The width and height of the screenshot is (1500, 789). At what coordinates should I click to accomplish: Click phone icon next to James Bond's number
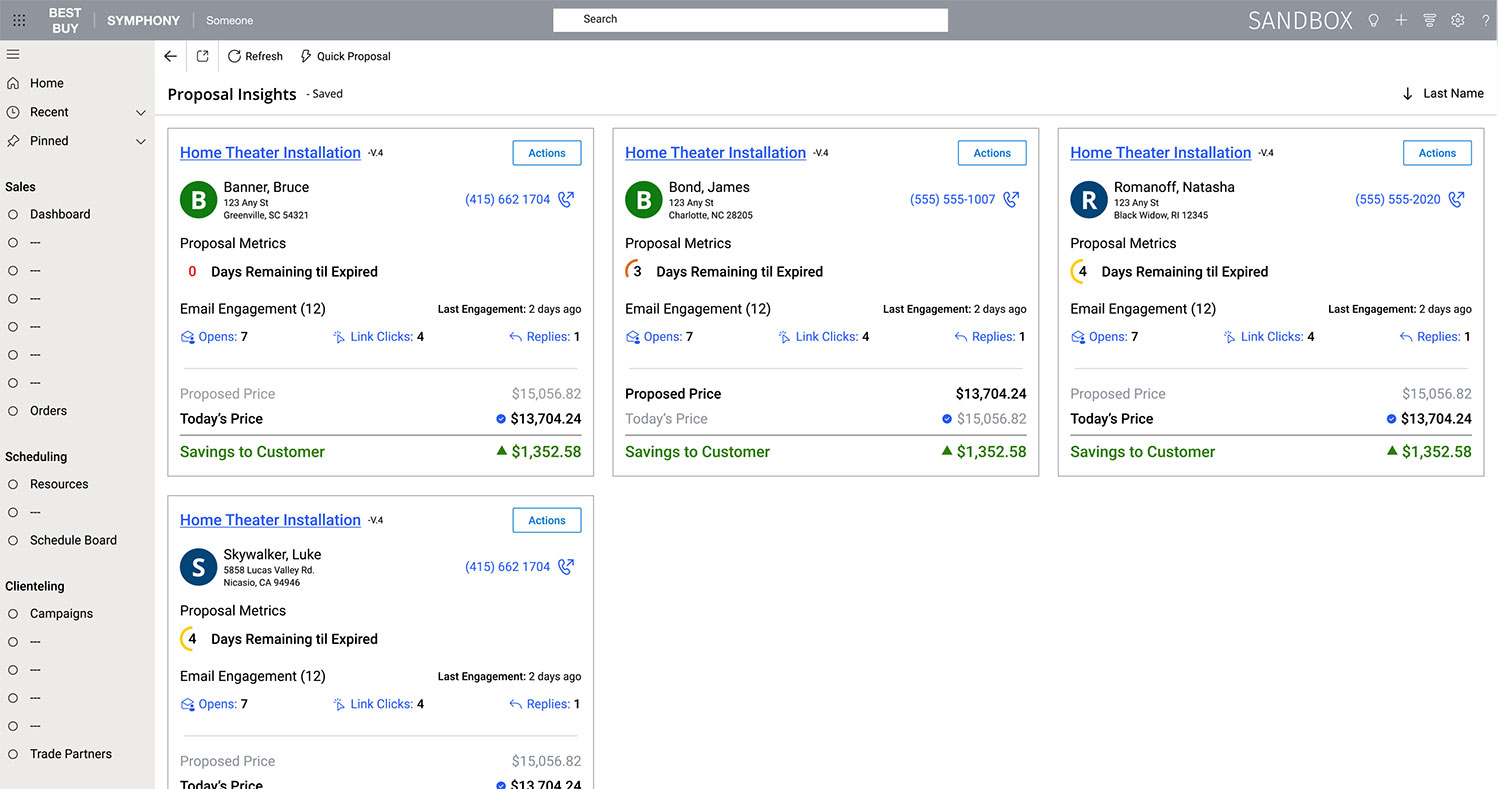click(x=1011, y=200)
